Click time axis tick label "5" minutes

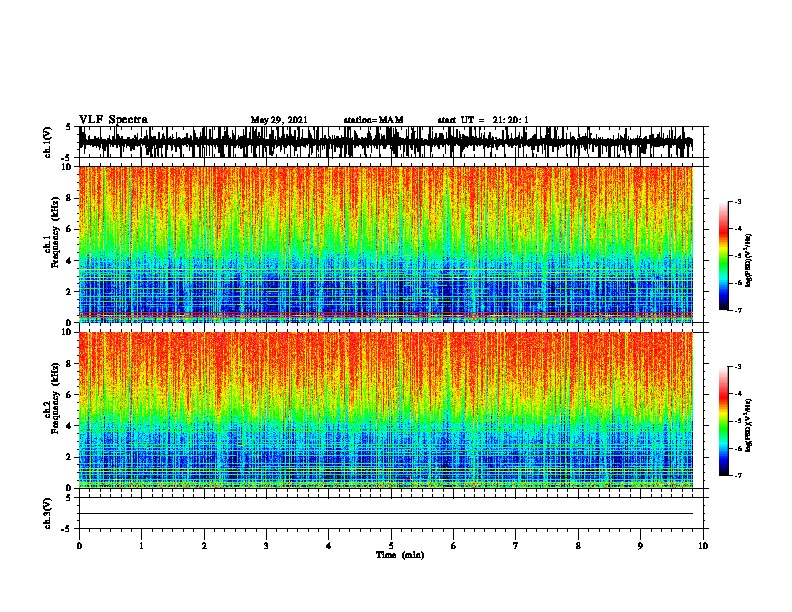[x=391, y=546]
